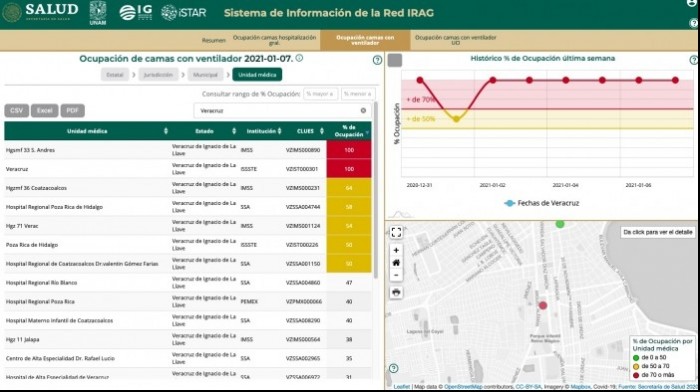Open help icon beside bed occupancy title
Viewport: 700px width, 392px height.
[377, 60]
